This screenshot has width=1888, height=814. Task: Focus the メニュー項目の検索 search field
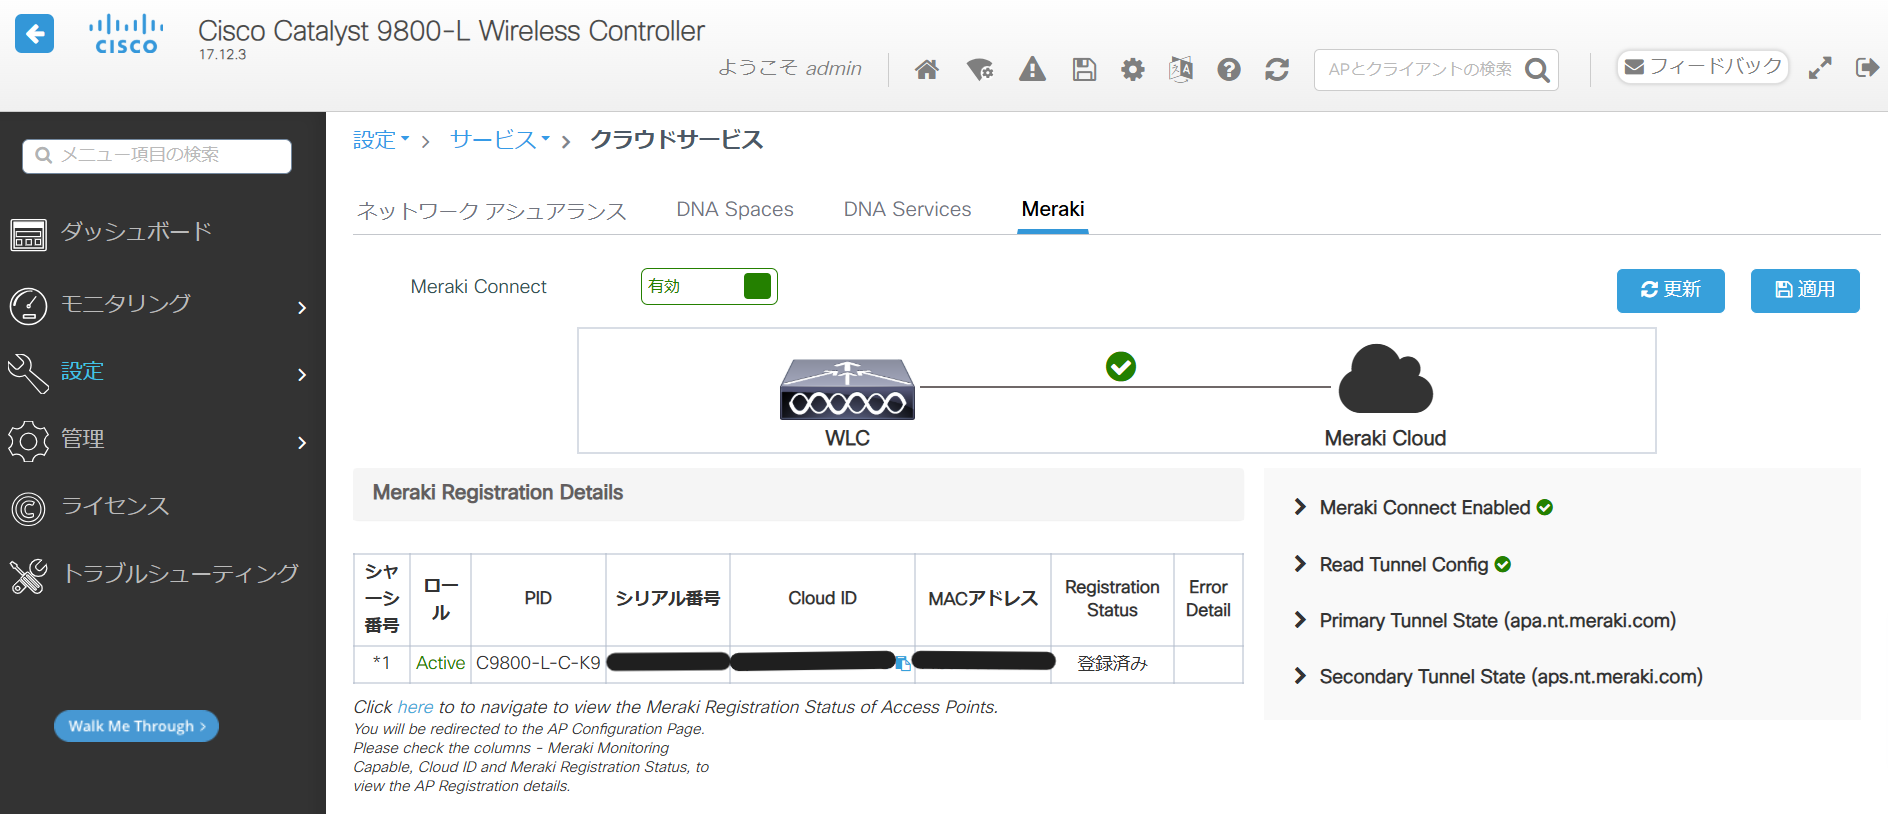pos(157,156)
